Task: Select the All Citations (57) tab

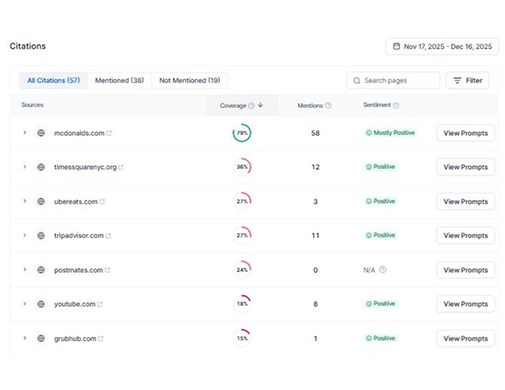Action: pos(54,80)
